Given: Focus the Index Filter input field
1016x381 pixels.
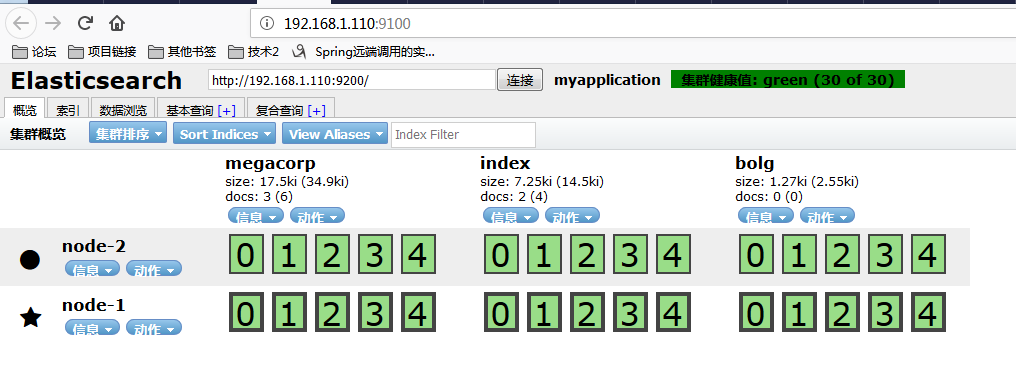Looking at the screenshot, I should (x=463, y=135).
